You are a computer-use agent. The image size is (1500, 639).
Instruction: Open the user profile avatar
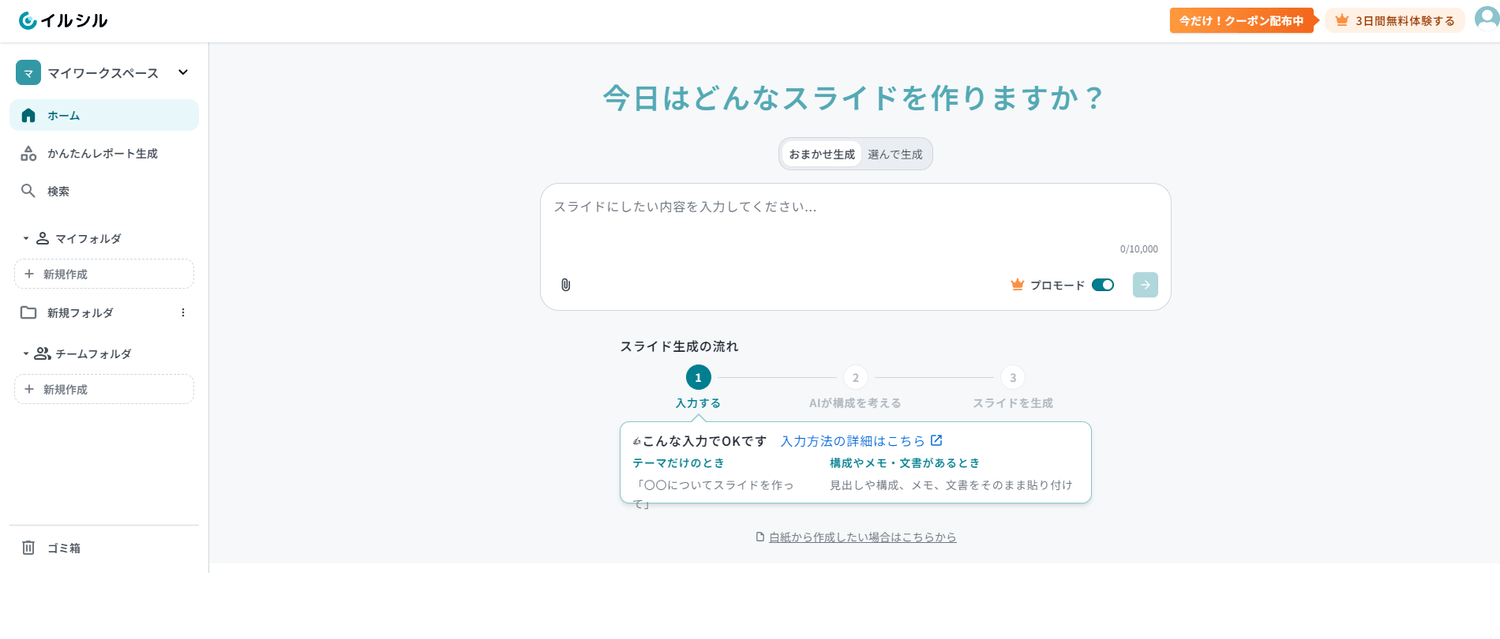(x=1487, y=19)
